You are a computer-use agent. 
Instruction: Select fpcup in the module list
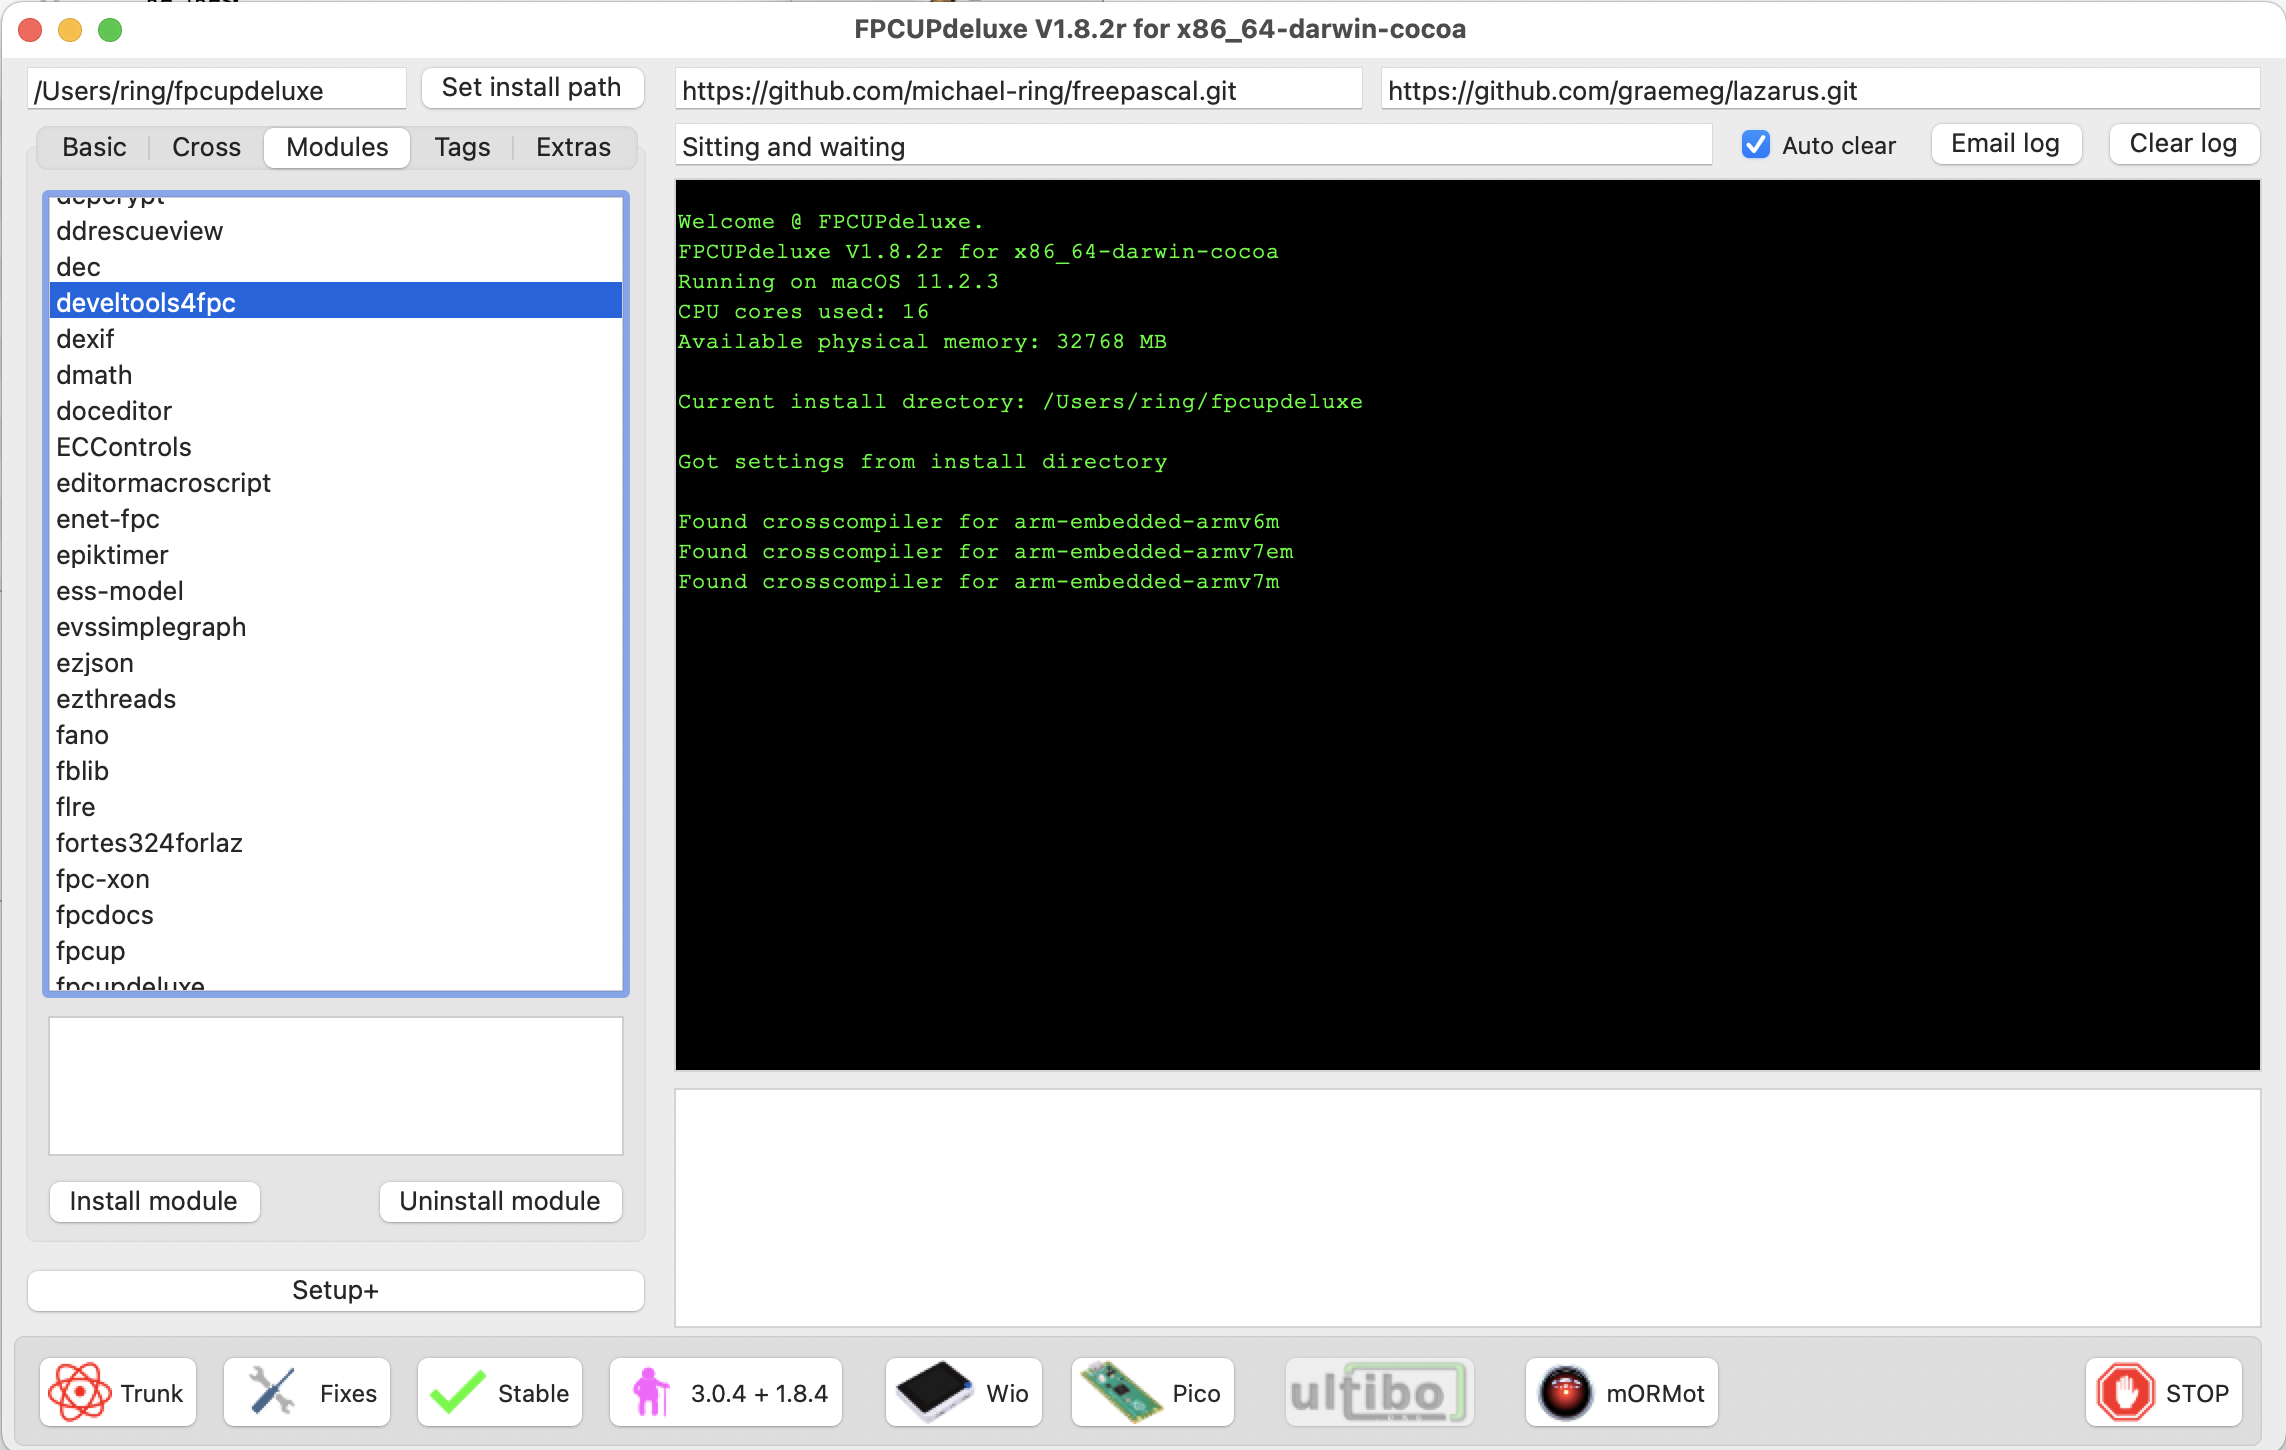[x=336, y=951]
